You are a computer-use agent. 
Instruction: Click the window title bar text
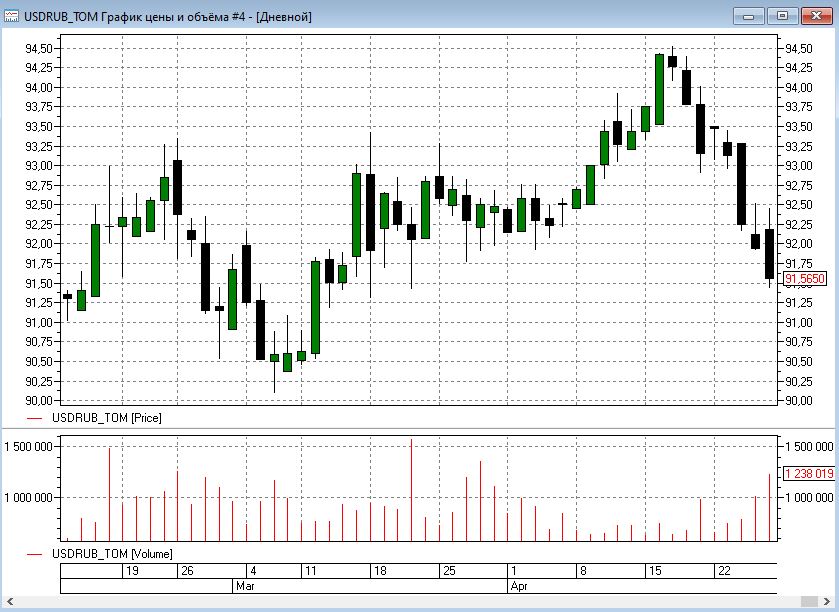(167, 16)
